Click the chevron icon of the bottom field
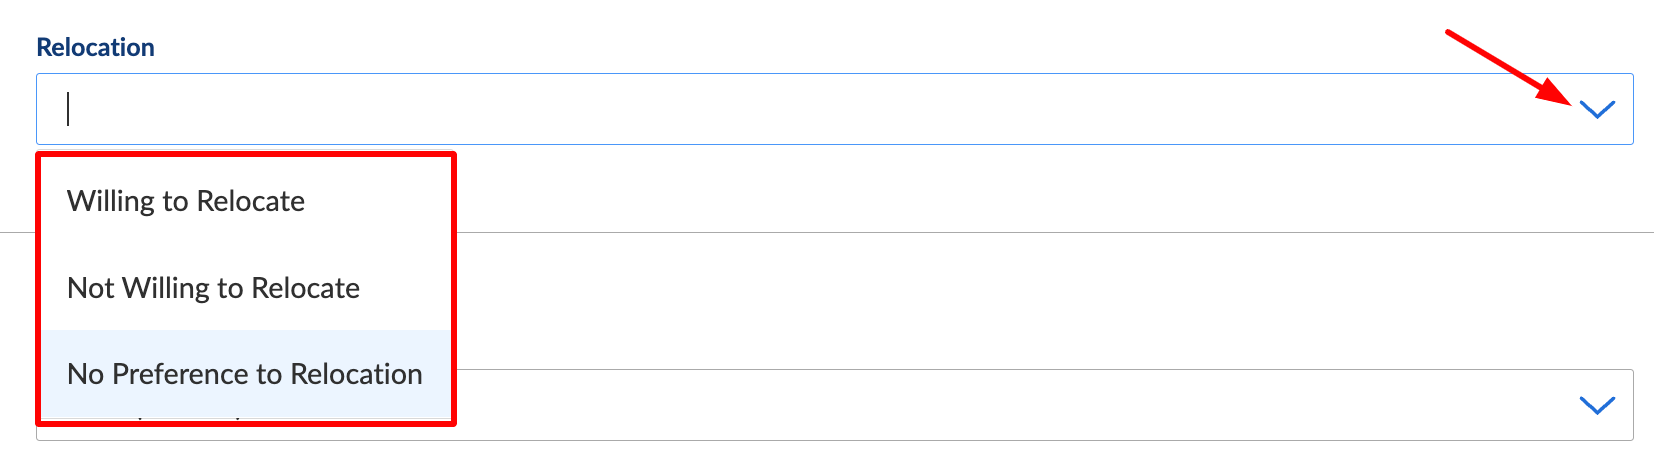Screen dimensions: 1654x450 tap(1597, 405)
